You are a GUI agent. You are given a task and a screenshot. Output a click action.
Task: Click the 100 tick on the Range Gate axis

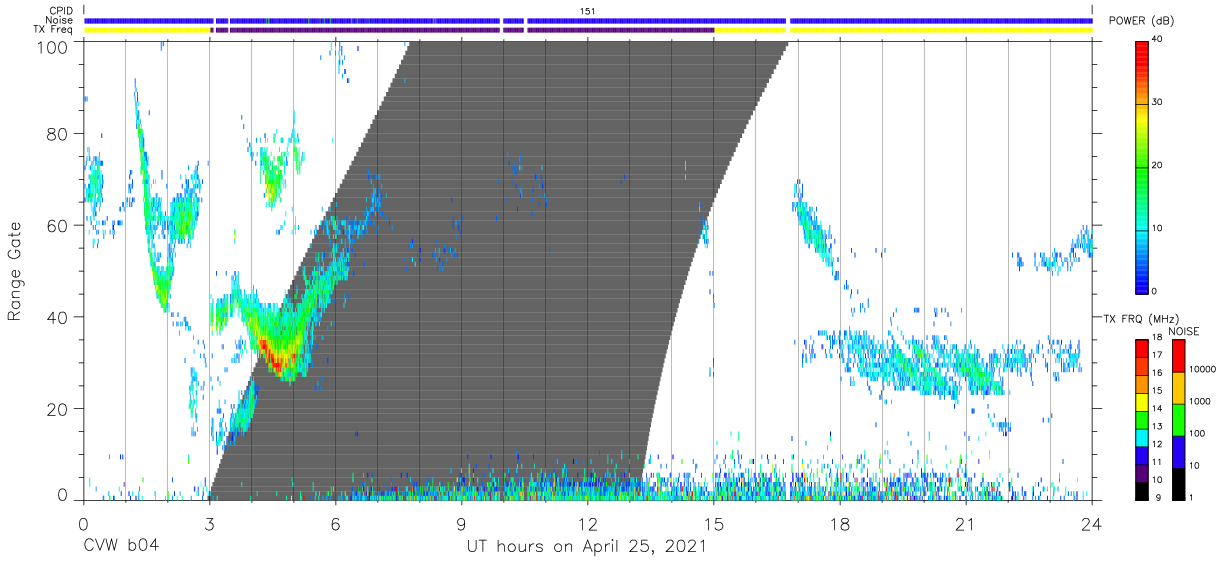pos(54,47)
